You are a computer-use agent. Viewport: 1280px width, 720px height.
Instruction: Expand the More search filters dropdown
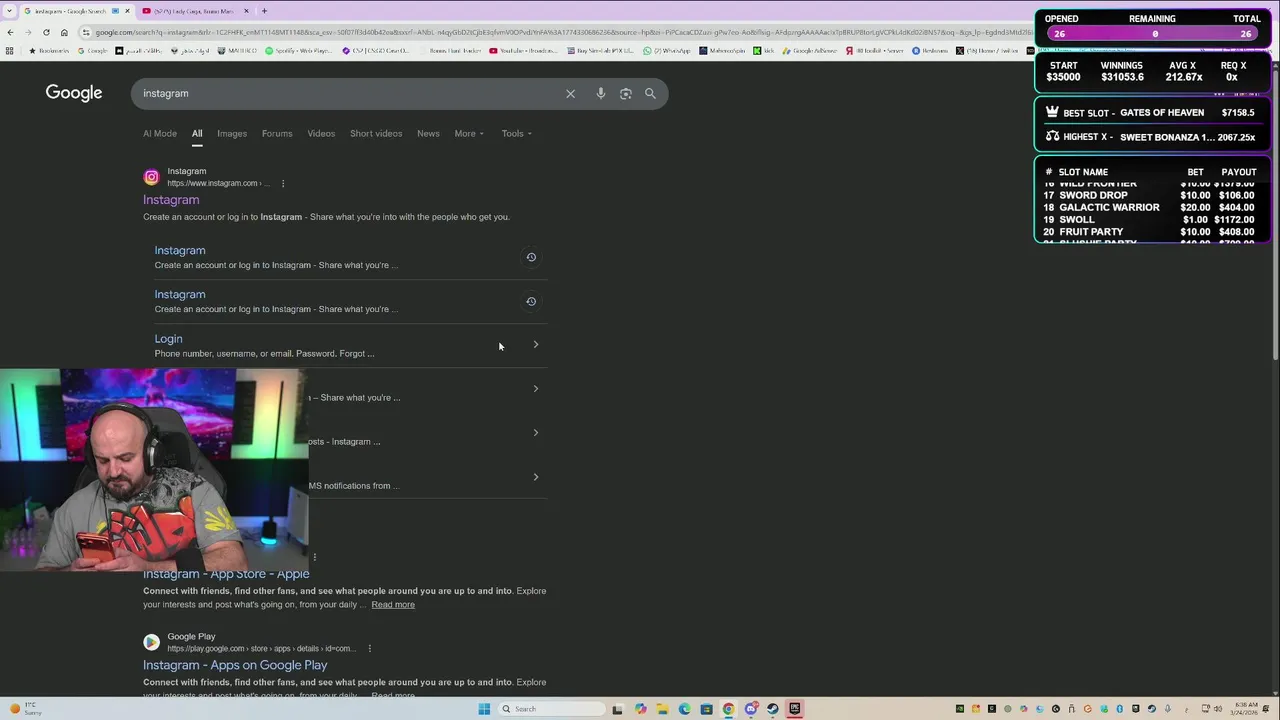(469, 134)
